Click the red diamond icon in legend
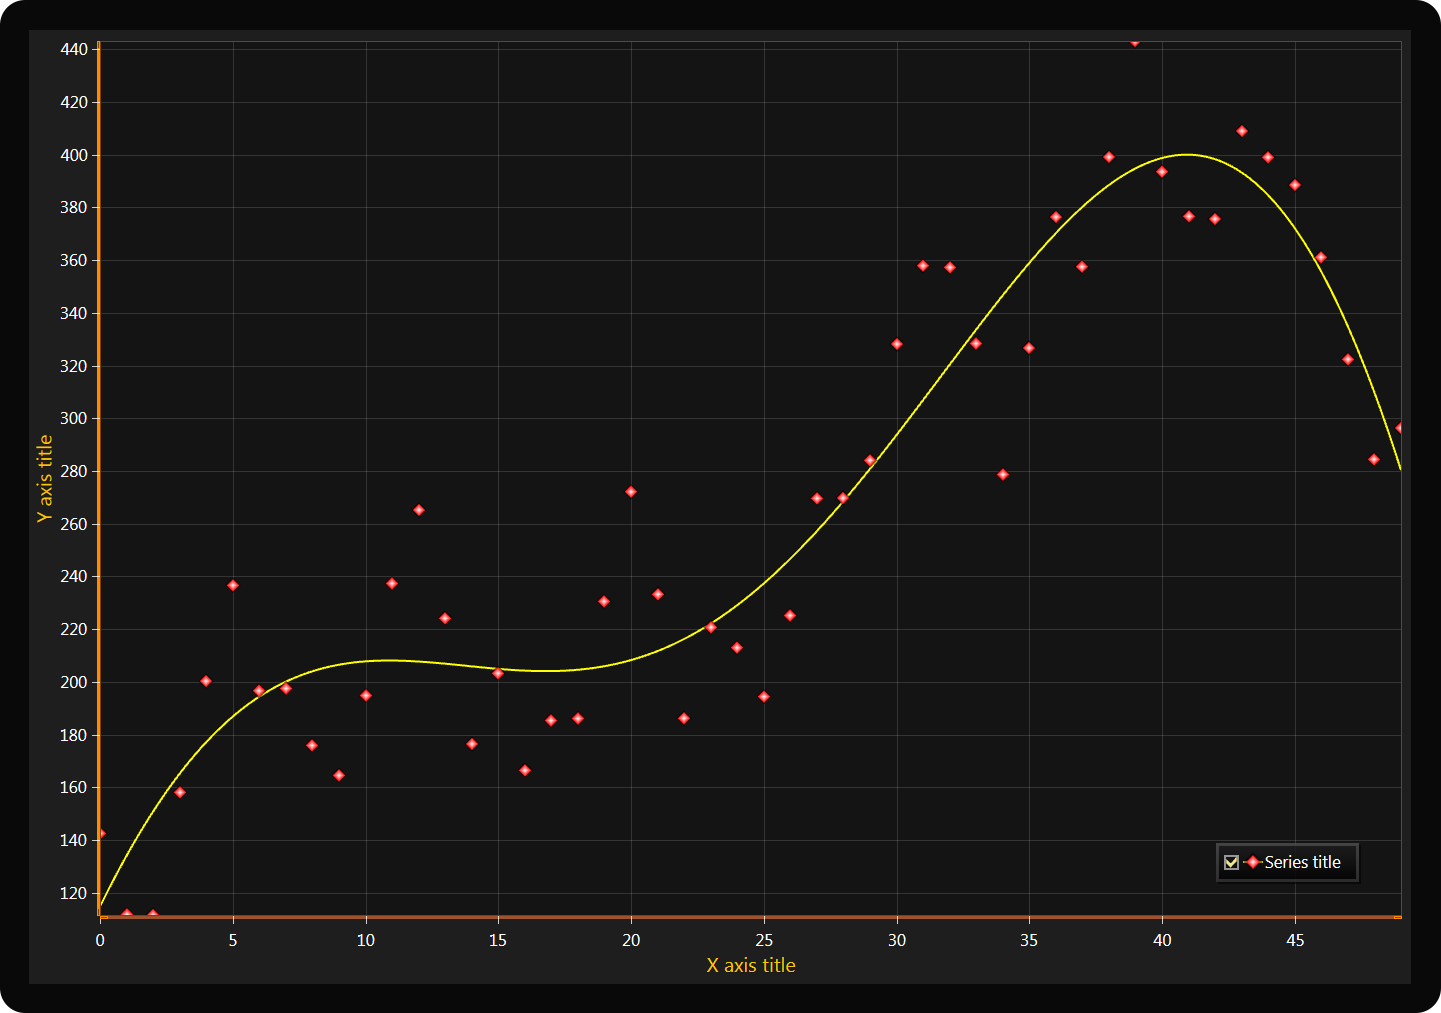This screenshot has height=1013, width=1441. (x=1252, y=862)
